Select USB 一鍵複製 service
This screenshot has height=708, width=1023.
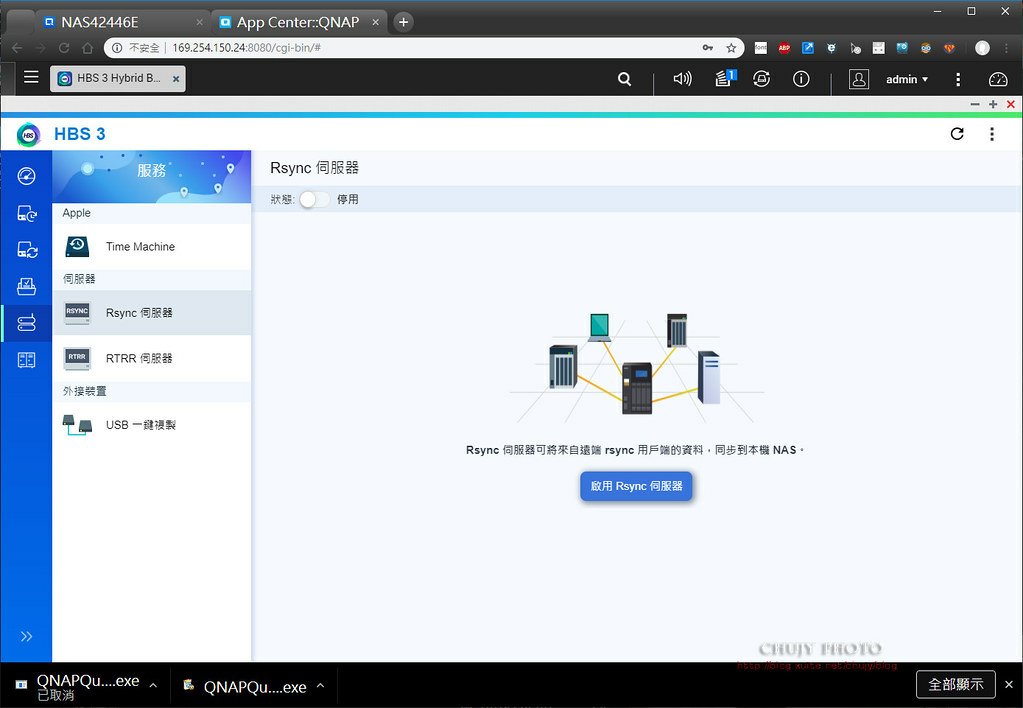pos(151,425)
